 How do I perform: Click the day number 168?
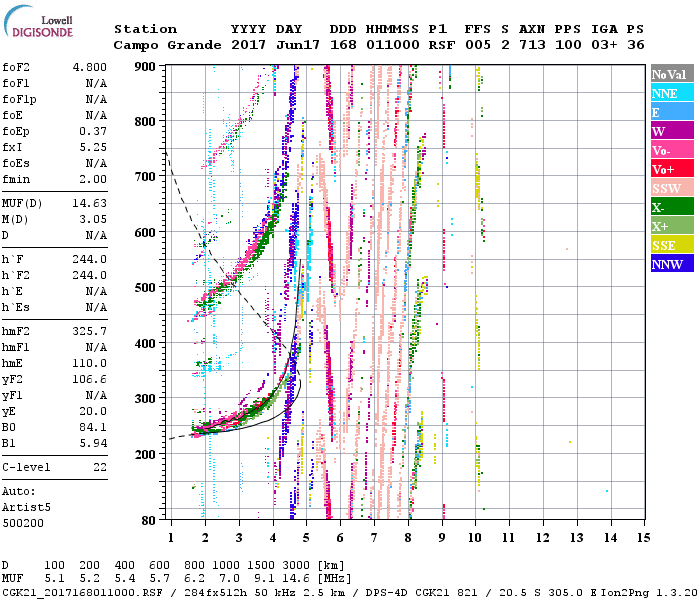(343, 45)
